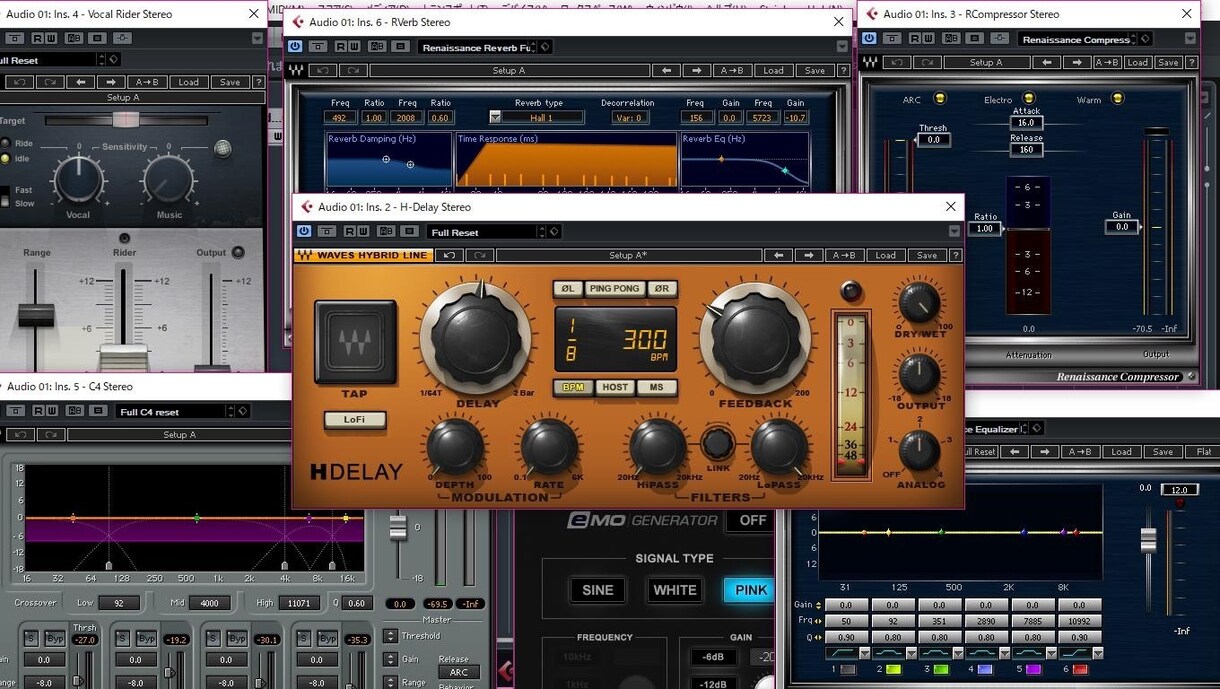The height and width of the screenshot is (689, 1220).
Task: Click the RATE modulation knob
Action: tap(549, 447)
